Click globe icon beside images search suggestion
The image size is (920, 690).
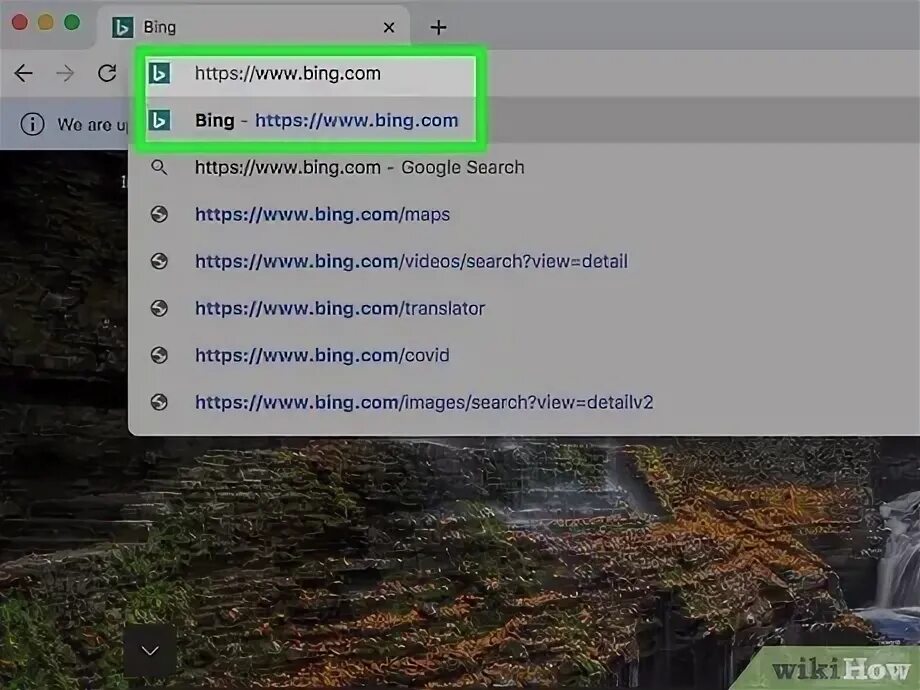click(x=159, y=402)
